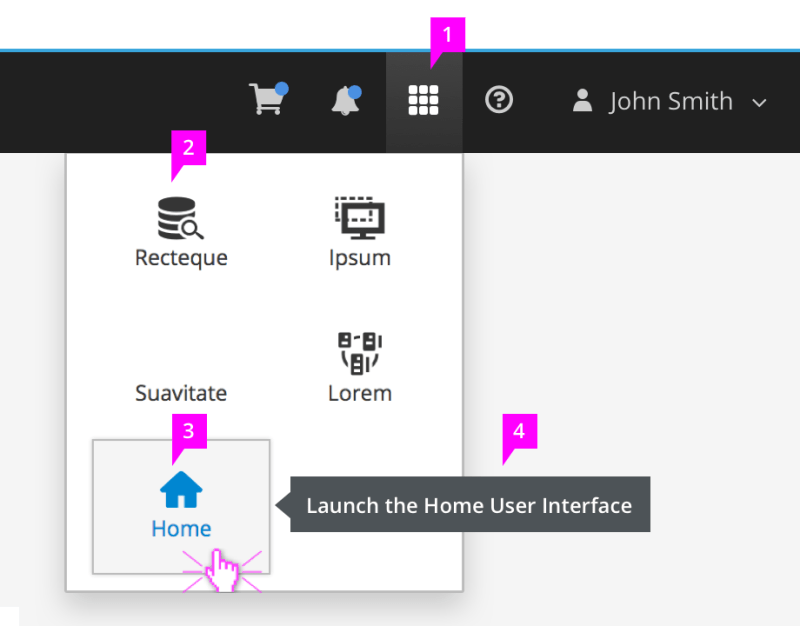Launch the Recteque database search icon
The height and width of the screenshot is (626, 800).
[181, 218]
